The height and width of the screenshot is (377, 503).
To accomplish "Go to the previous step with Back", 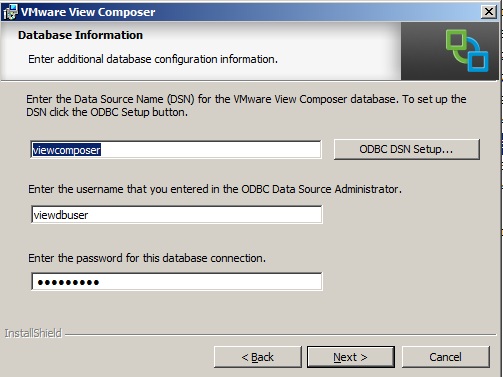I will point(258,357).
